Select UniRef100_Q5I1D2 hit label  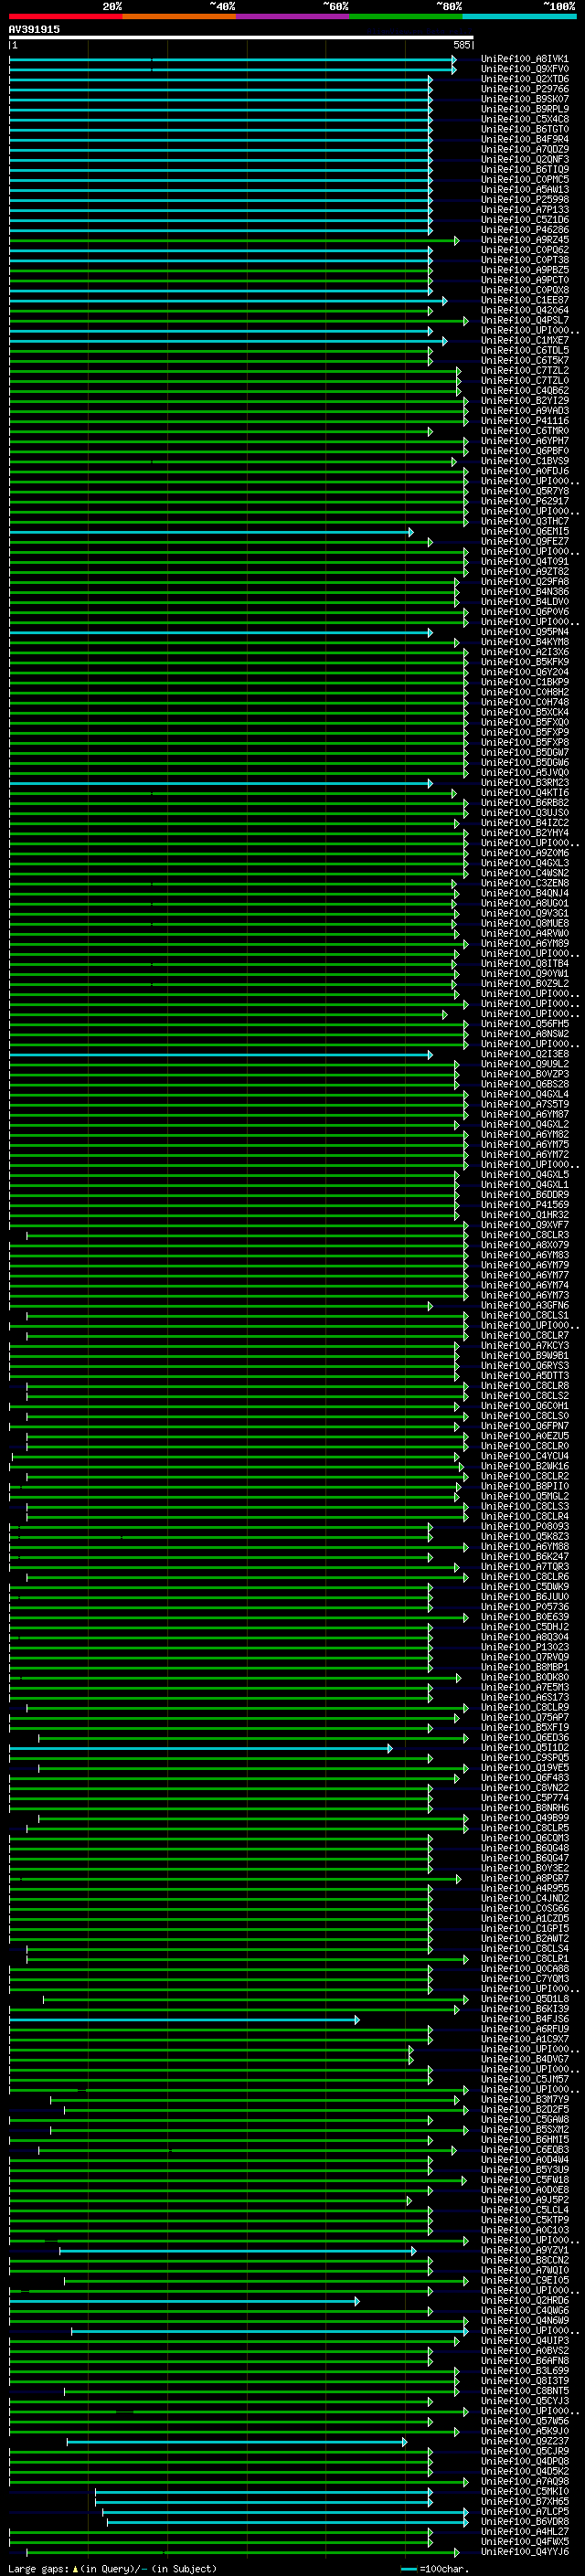[x=524, y=1747]
